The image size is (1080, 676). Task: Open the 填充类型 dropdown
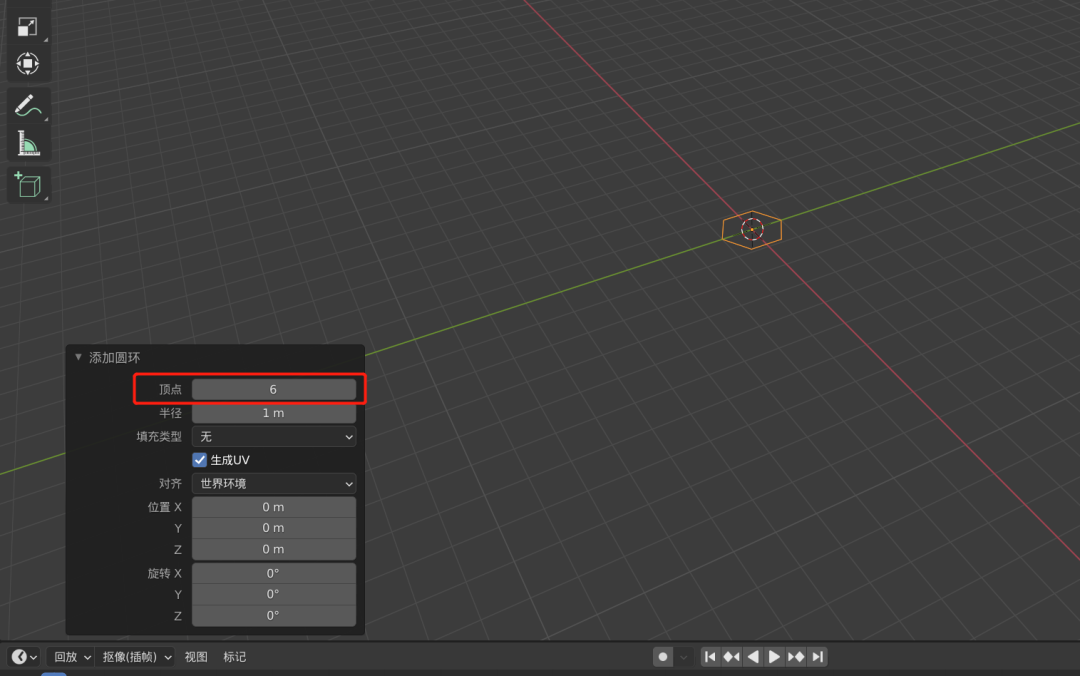point(273,436)
